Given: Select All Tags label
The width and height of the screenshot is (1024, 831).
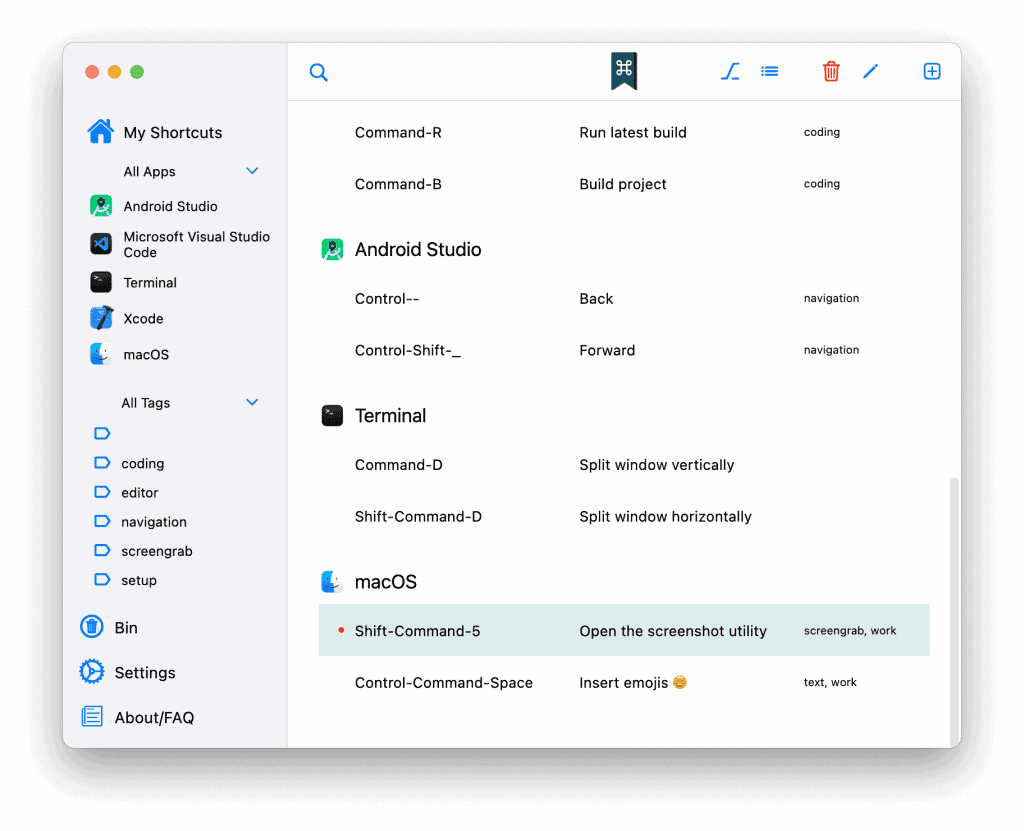Looking at the screenshot, I should point(146,403).
